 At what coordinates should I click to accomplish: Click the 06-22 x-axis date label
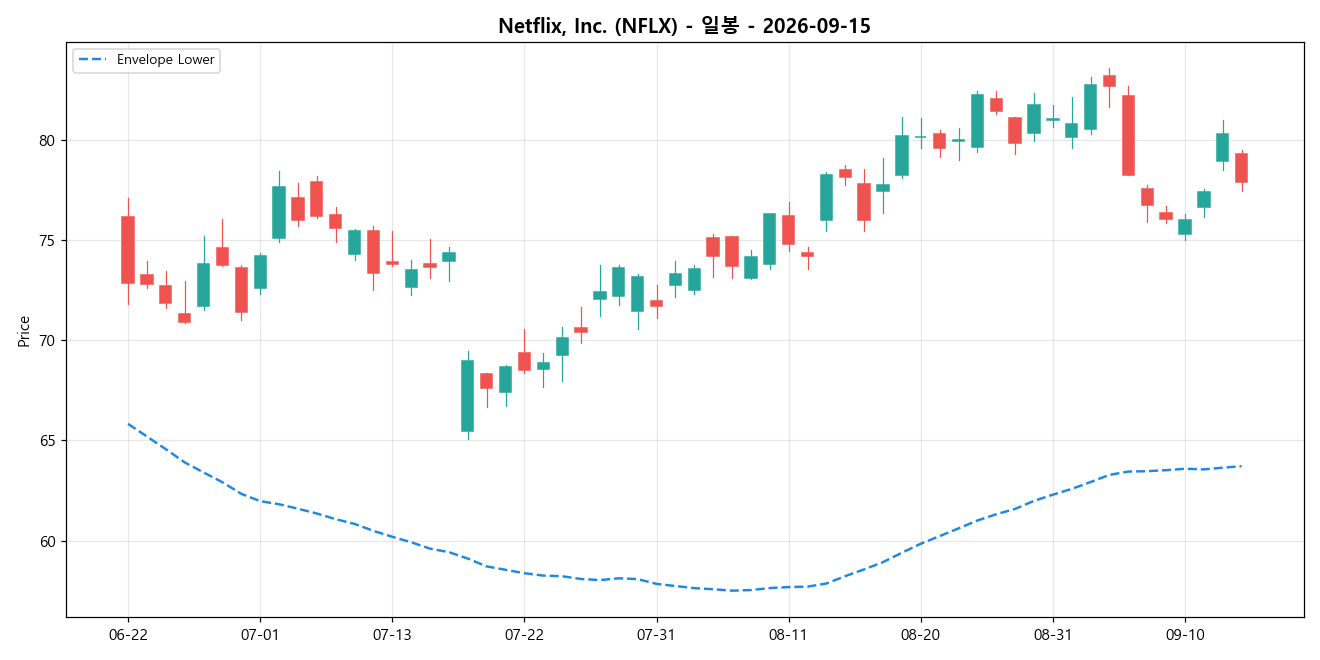(128, 636)
